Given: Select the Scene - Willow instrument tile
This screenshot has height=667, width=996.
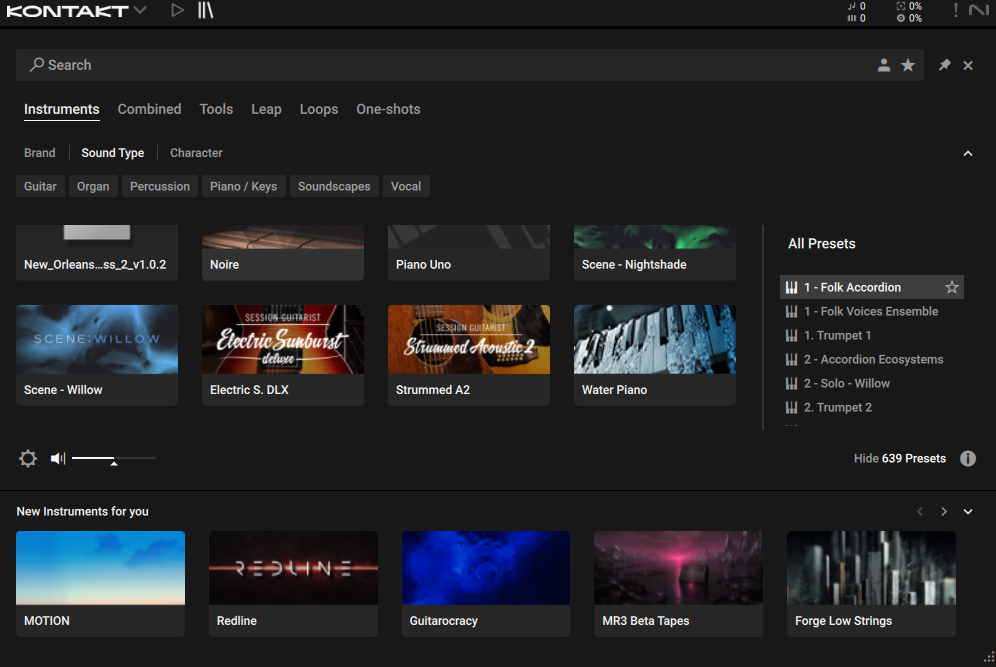Looking at the screenshot, I should 97,355.
